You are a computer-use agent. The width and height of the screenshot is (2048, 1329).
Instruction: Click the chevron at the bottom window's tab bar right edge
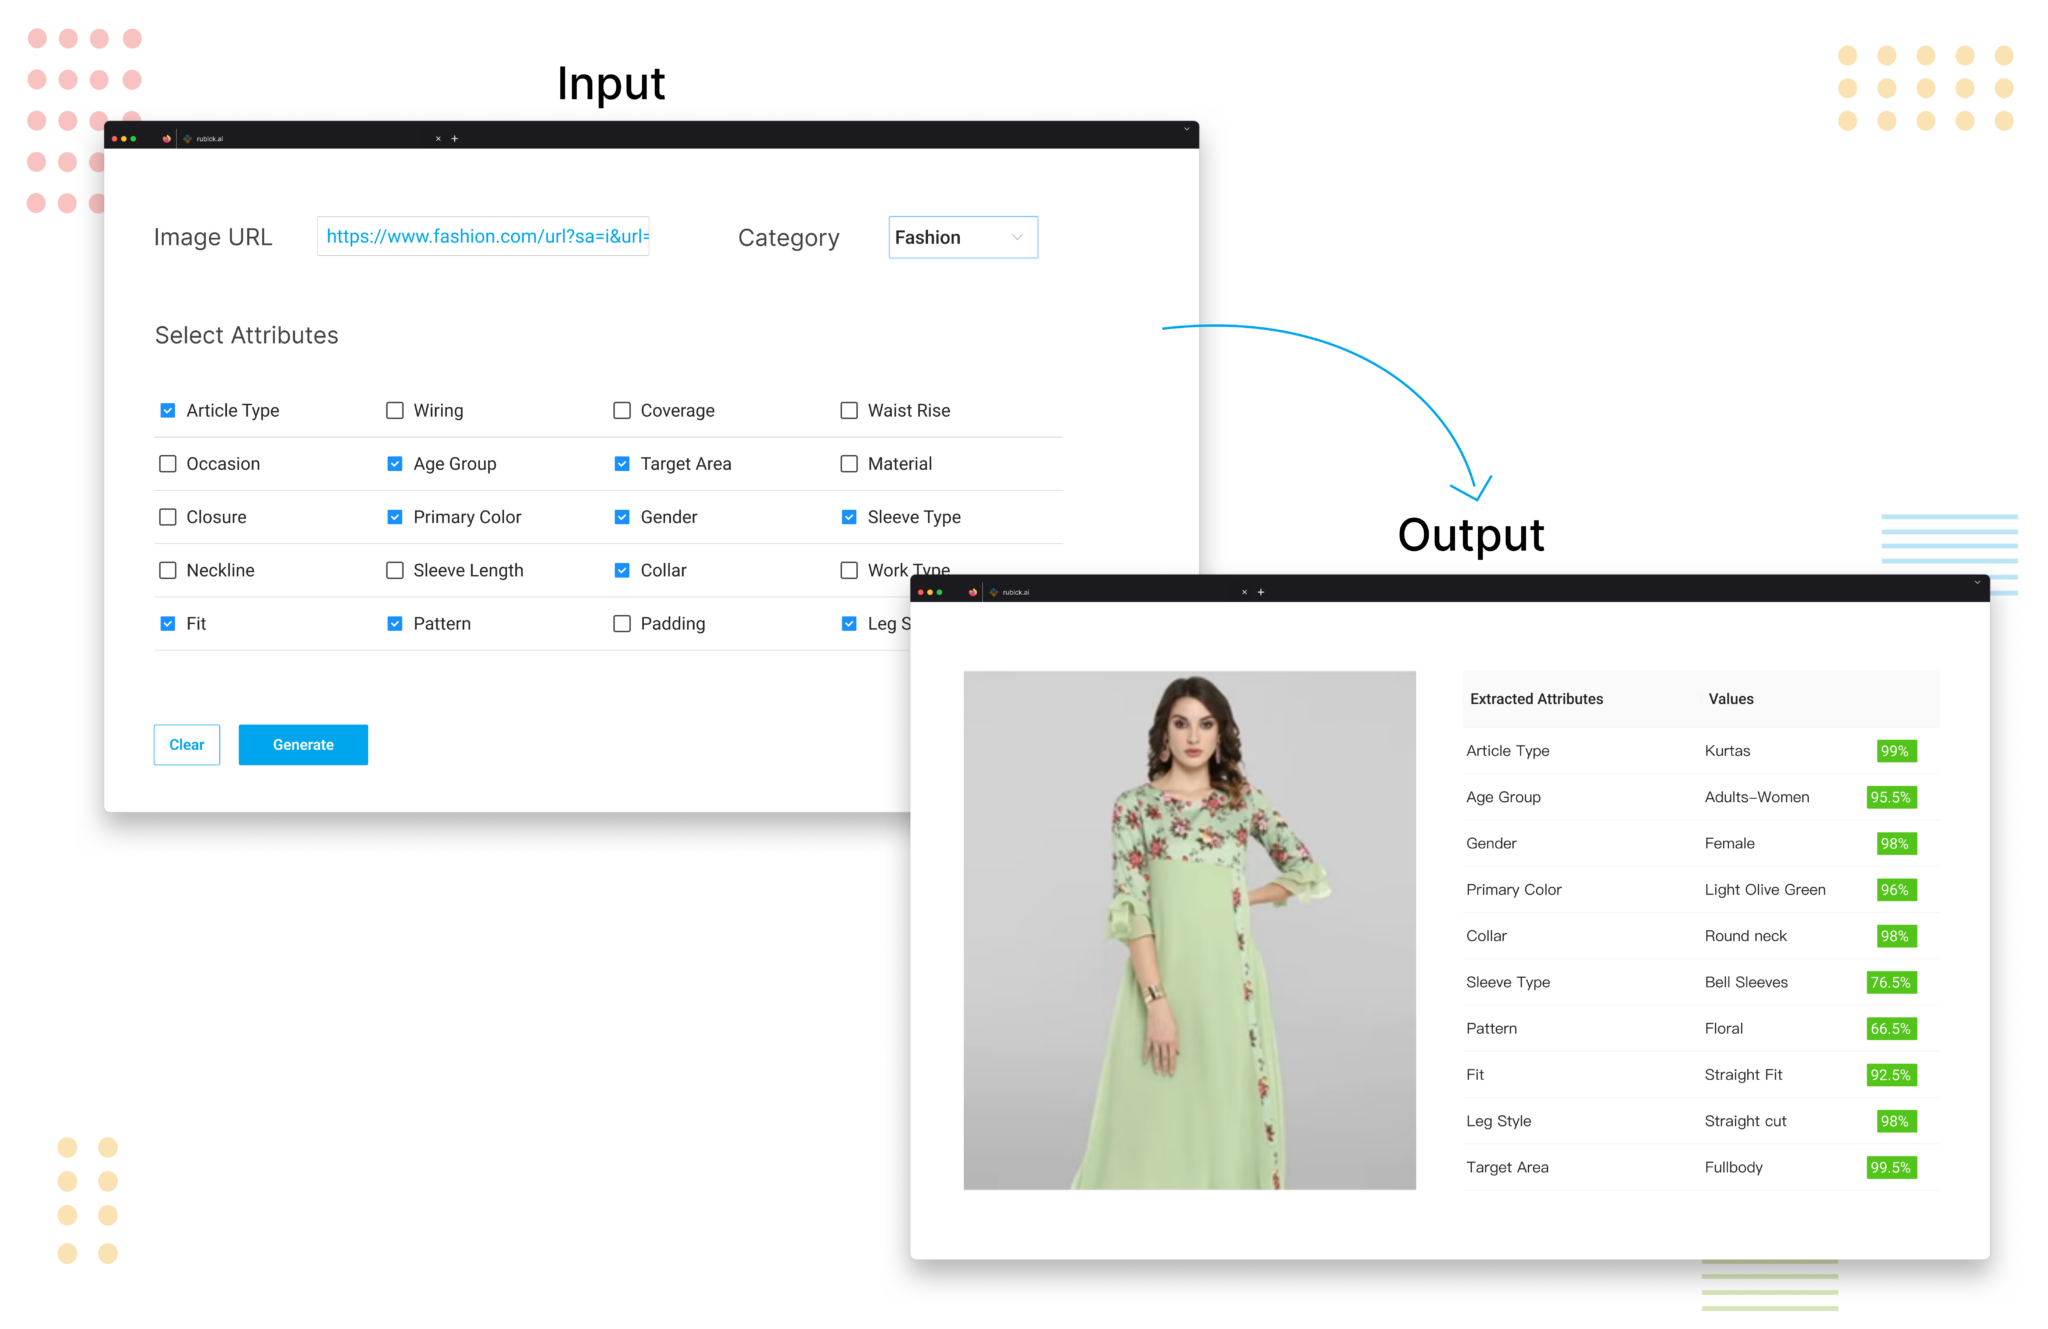pyautogui.click(x=1977, y=583)
